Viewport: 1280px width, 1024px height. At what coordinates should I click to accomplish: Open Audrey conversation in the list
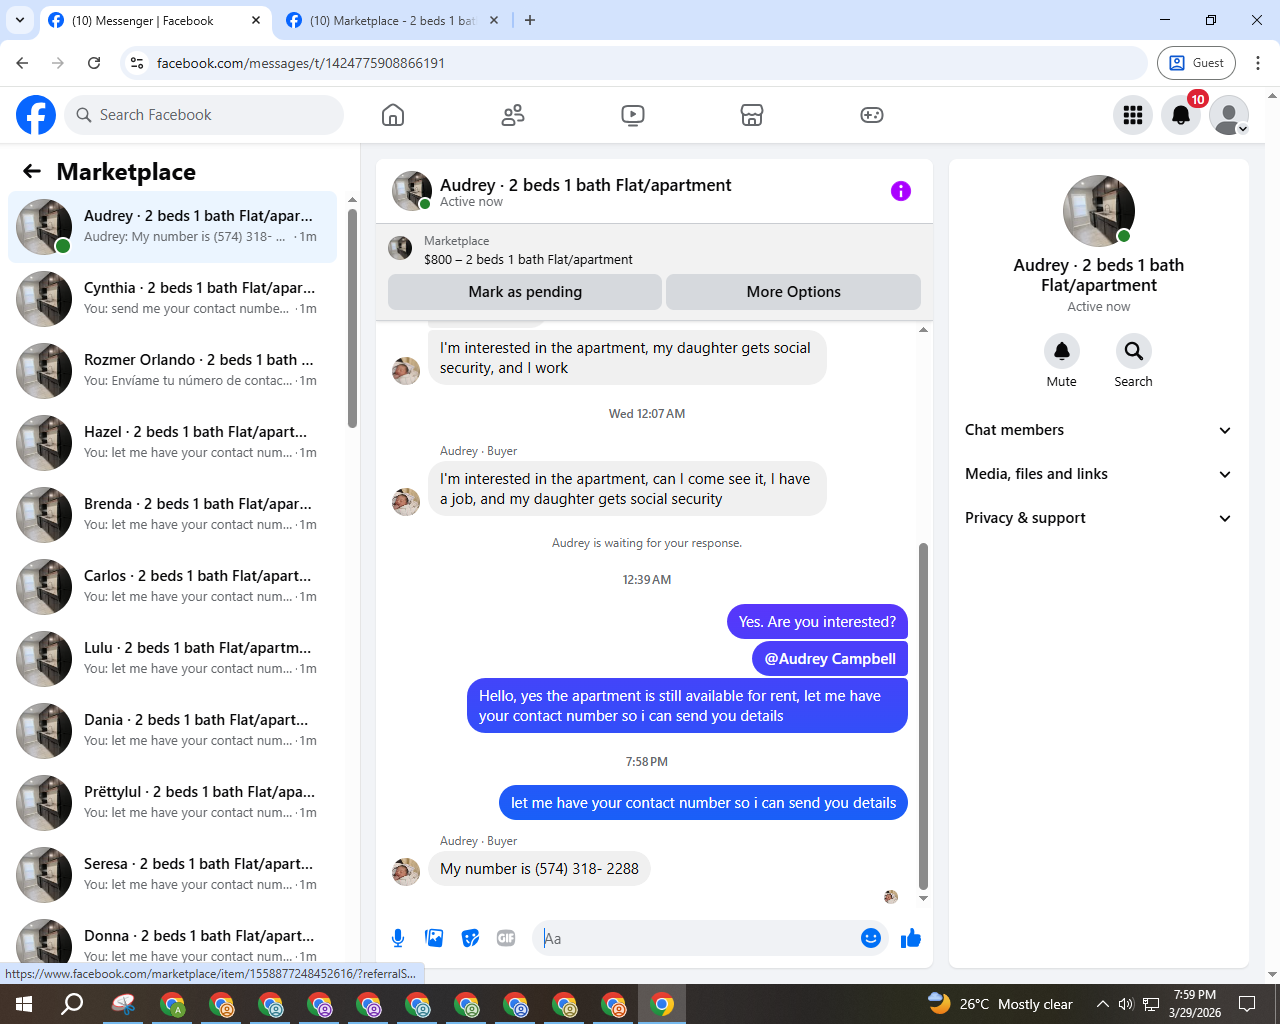(172, 227)
